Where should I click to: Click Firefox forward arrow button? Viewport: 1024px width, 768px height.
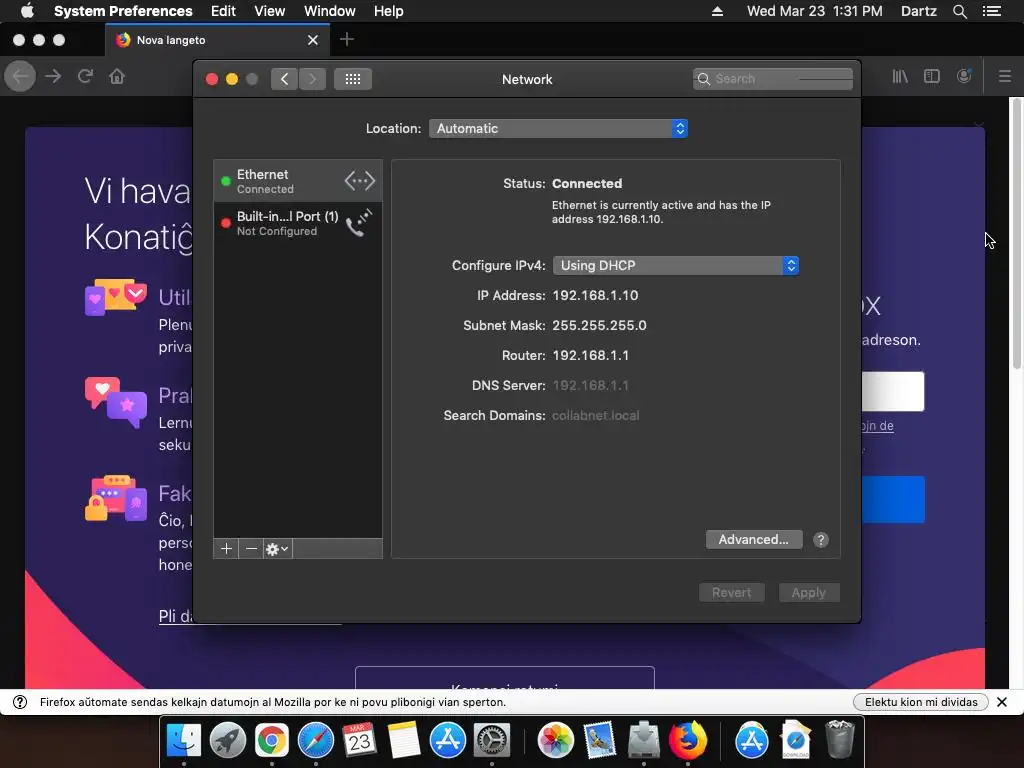click(x=53, y=76)
